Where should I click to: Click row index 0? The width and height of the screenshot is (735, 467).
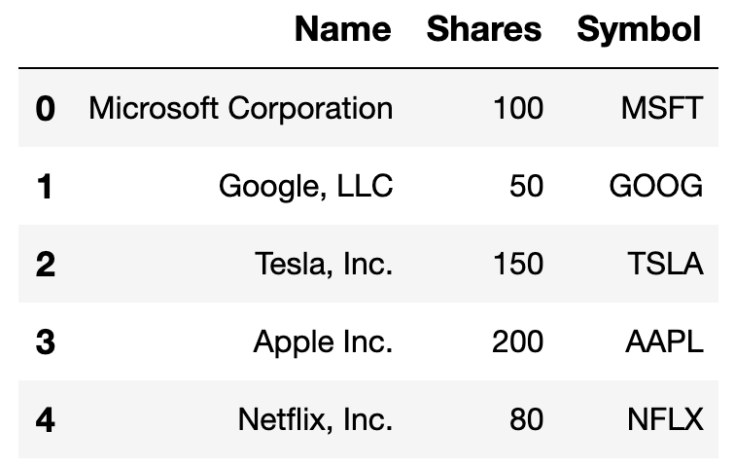(x=46, y=109)
